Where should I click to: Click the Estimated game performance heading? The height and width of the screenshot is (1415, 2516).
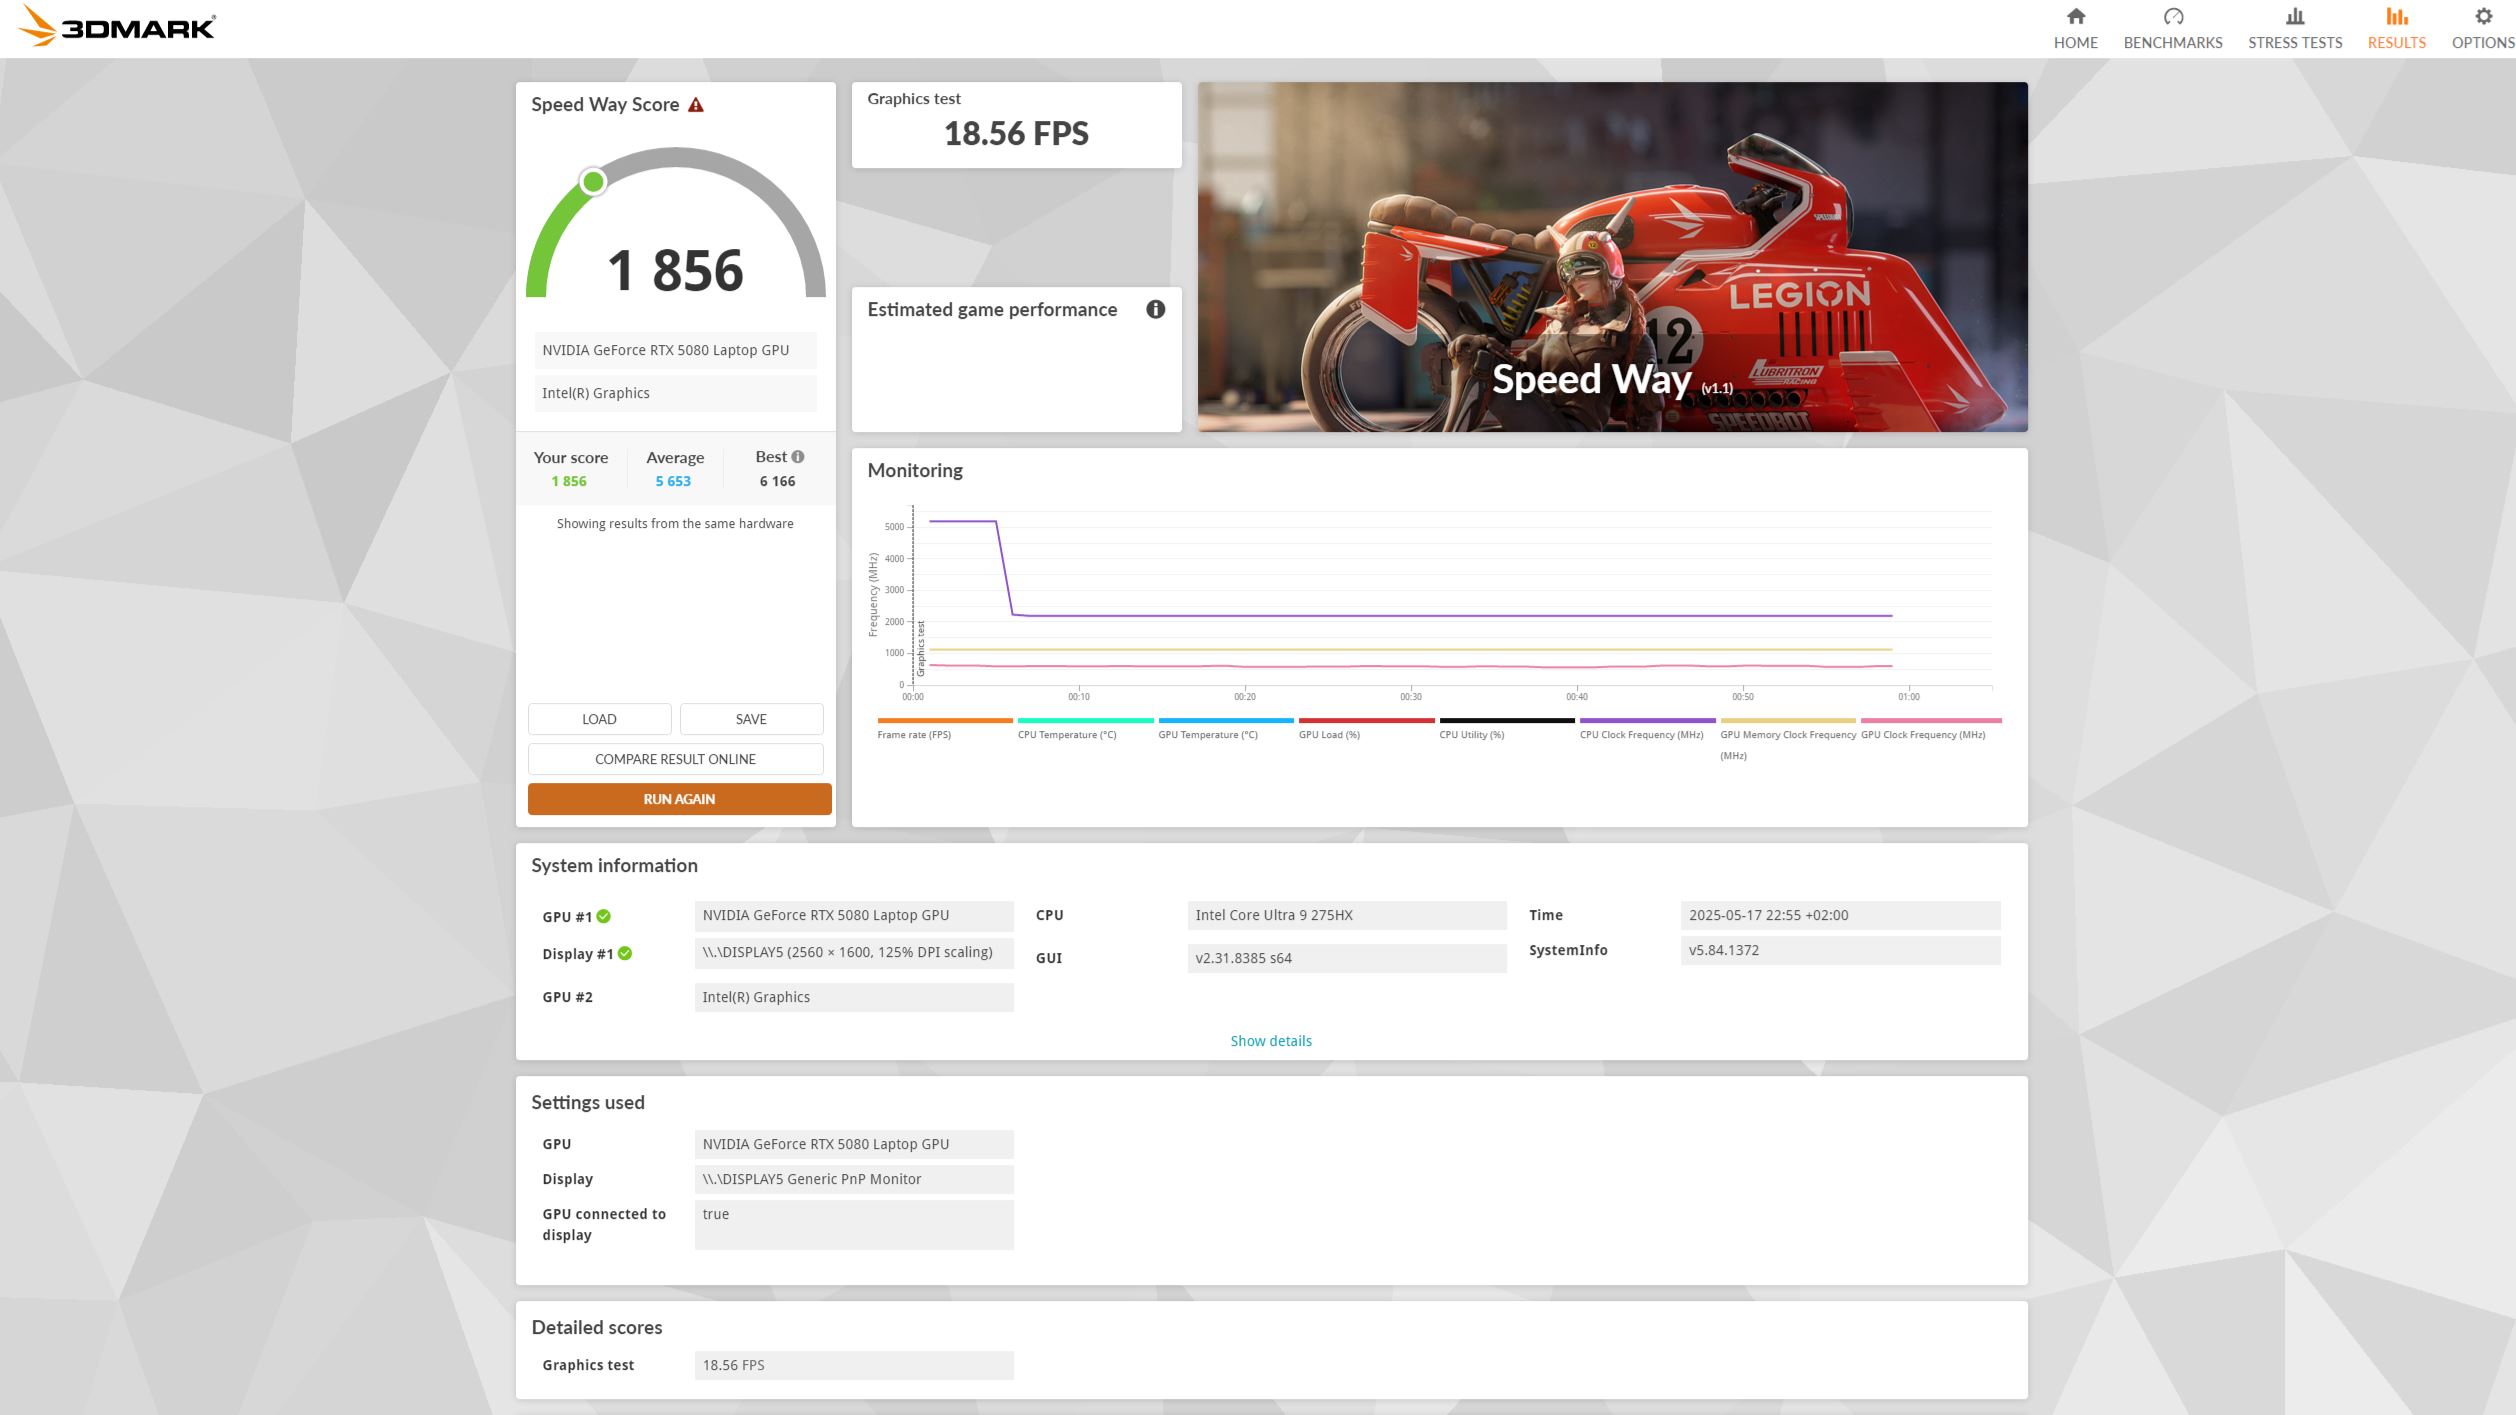coord(992,309)
